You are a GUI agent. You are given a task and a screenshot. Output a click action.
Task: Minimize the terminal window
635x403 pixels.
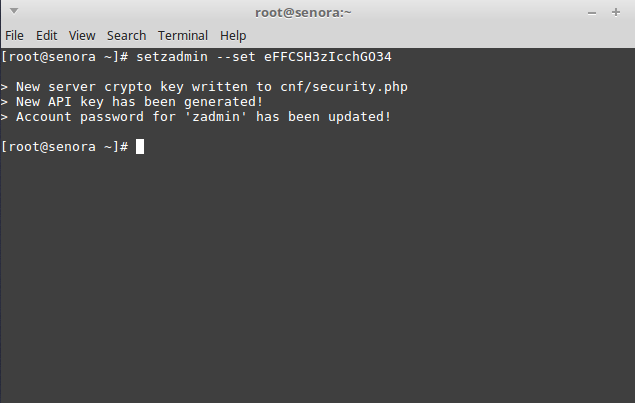tap(592, 13)
